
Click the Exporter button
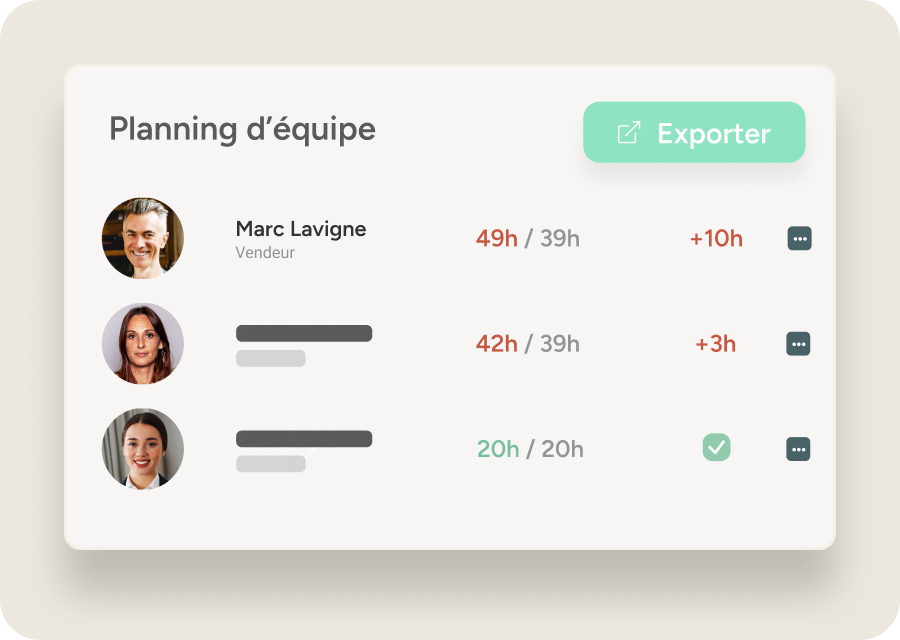694,132
